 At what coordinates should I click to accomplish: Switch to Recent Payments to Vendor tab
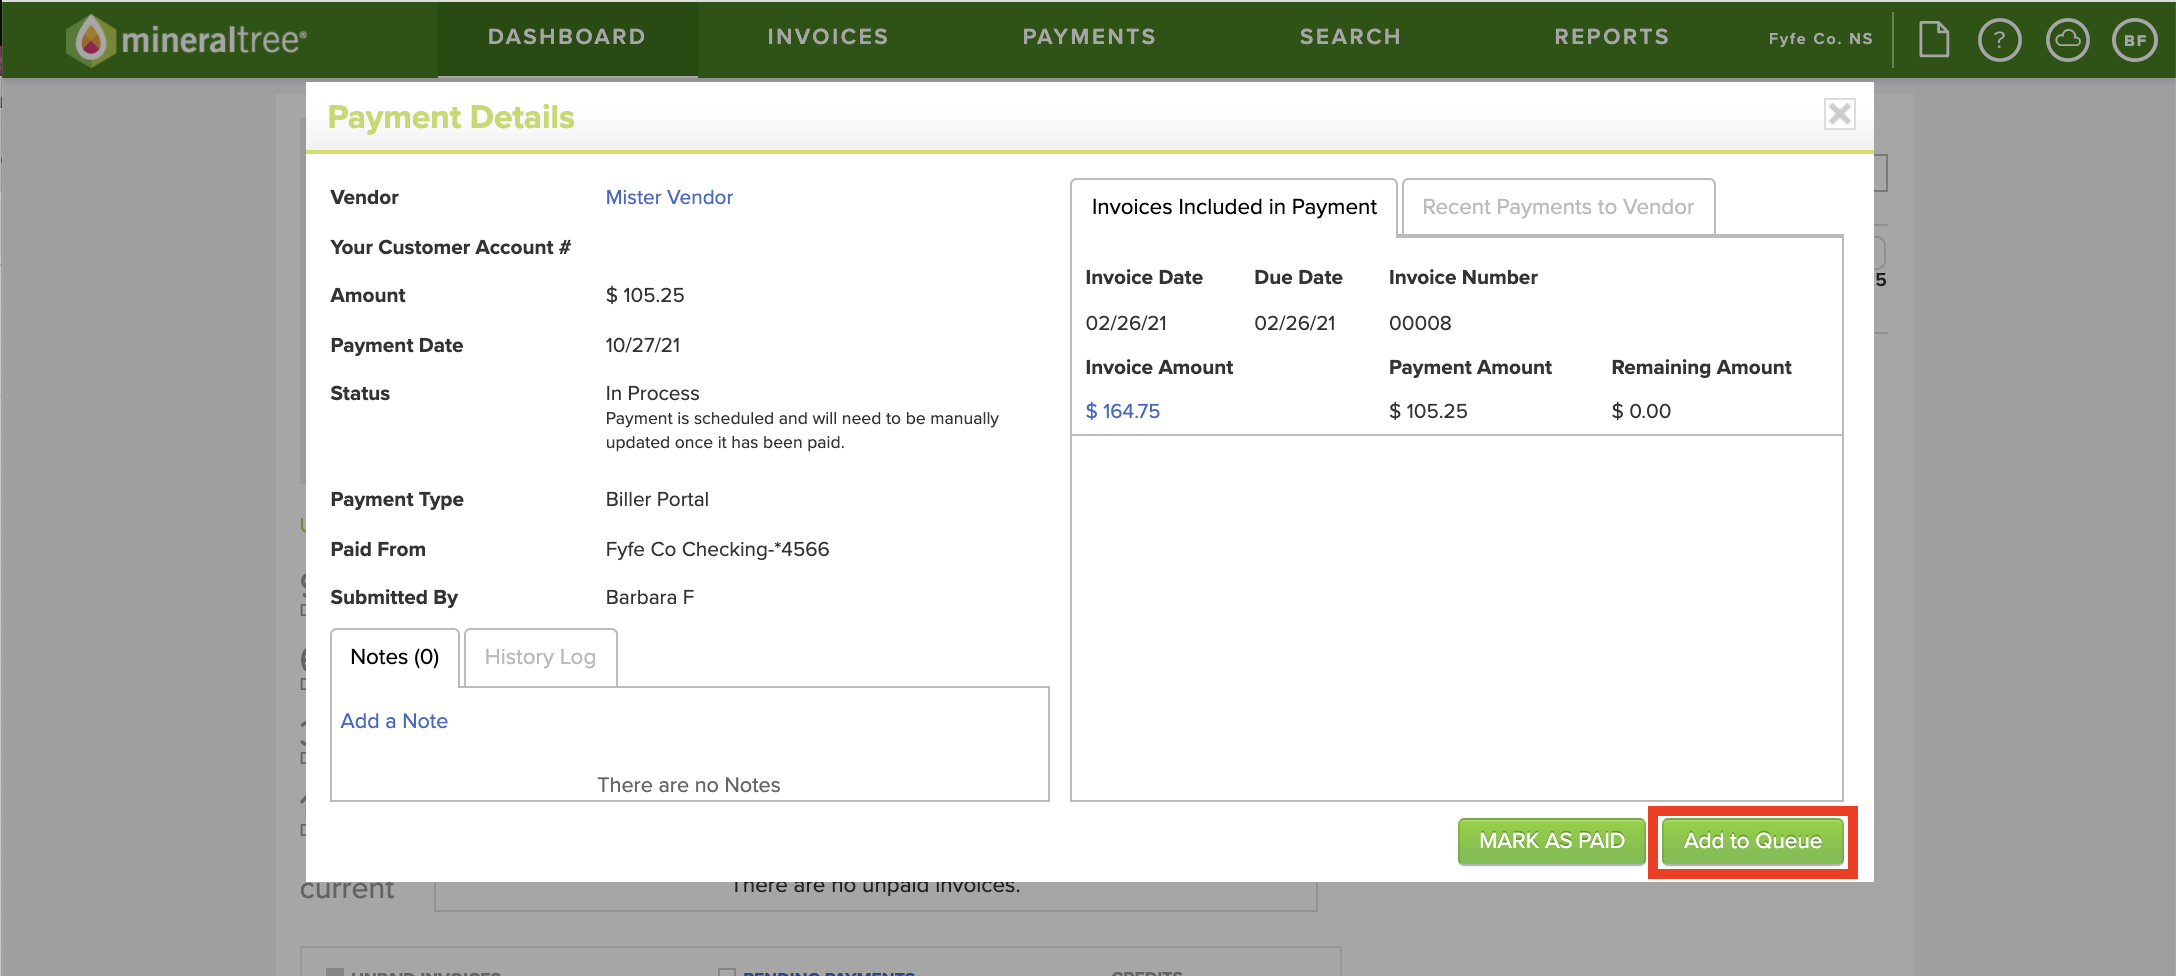coord(1558,207)
